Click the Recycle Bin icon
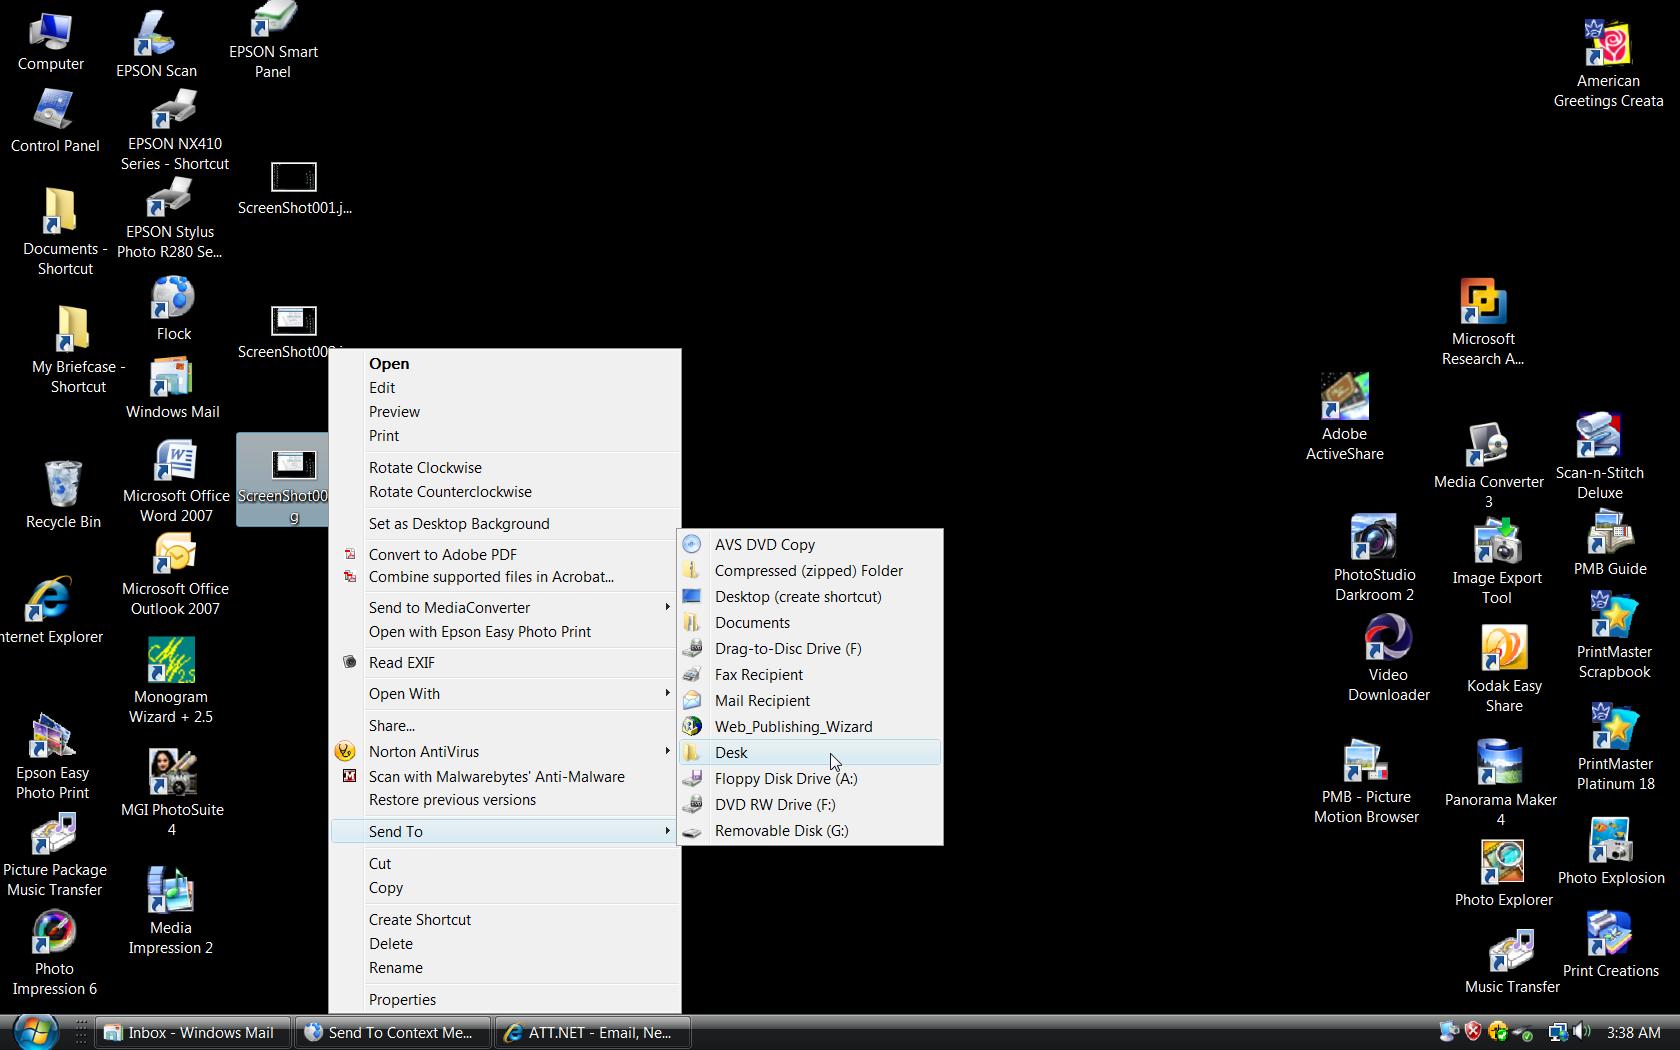Image resolution: width=1680 pixels, height=1050 pixels. [63, 495]
